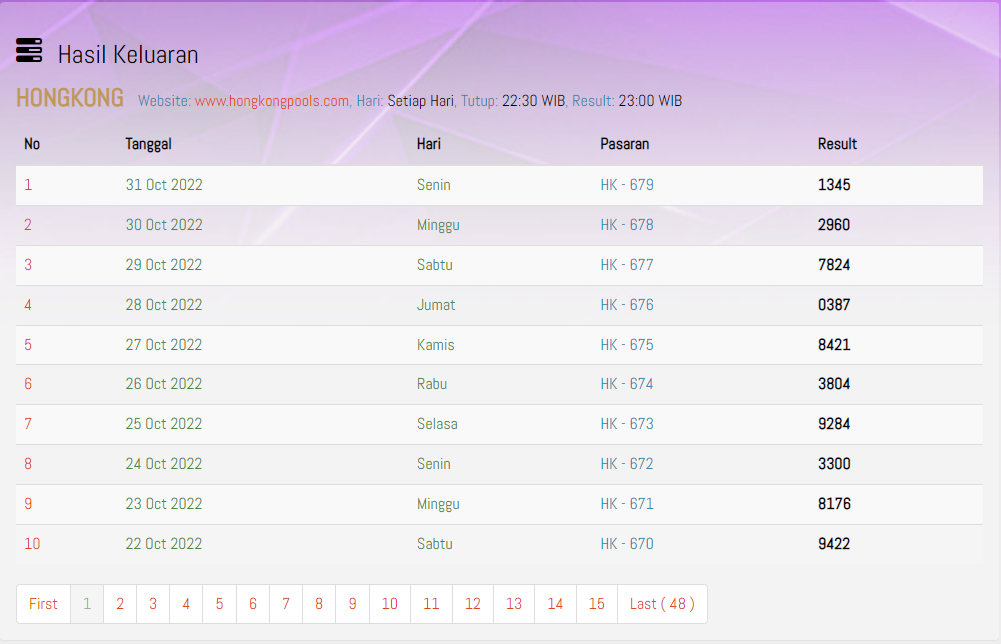Select page 3 in pagination
This screenshot has width=1001, height=644.
tap(153, 604)
